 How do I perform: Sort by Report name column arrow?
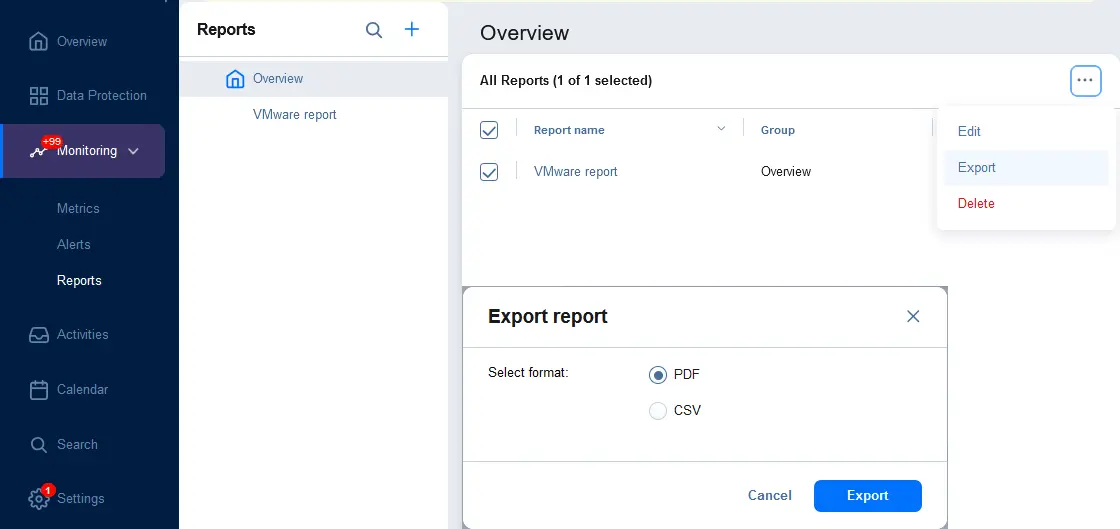[x=721, y=129]
